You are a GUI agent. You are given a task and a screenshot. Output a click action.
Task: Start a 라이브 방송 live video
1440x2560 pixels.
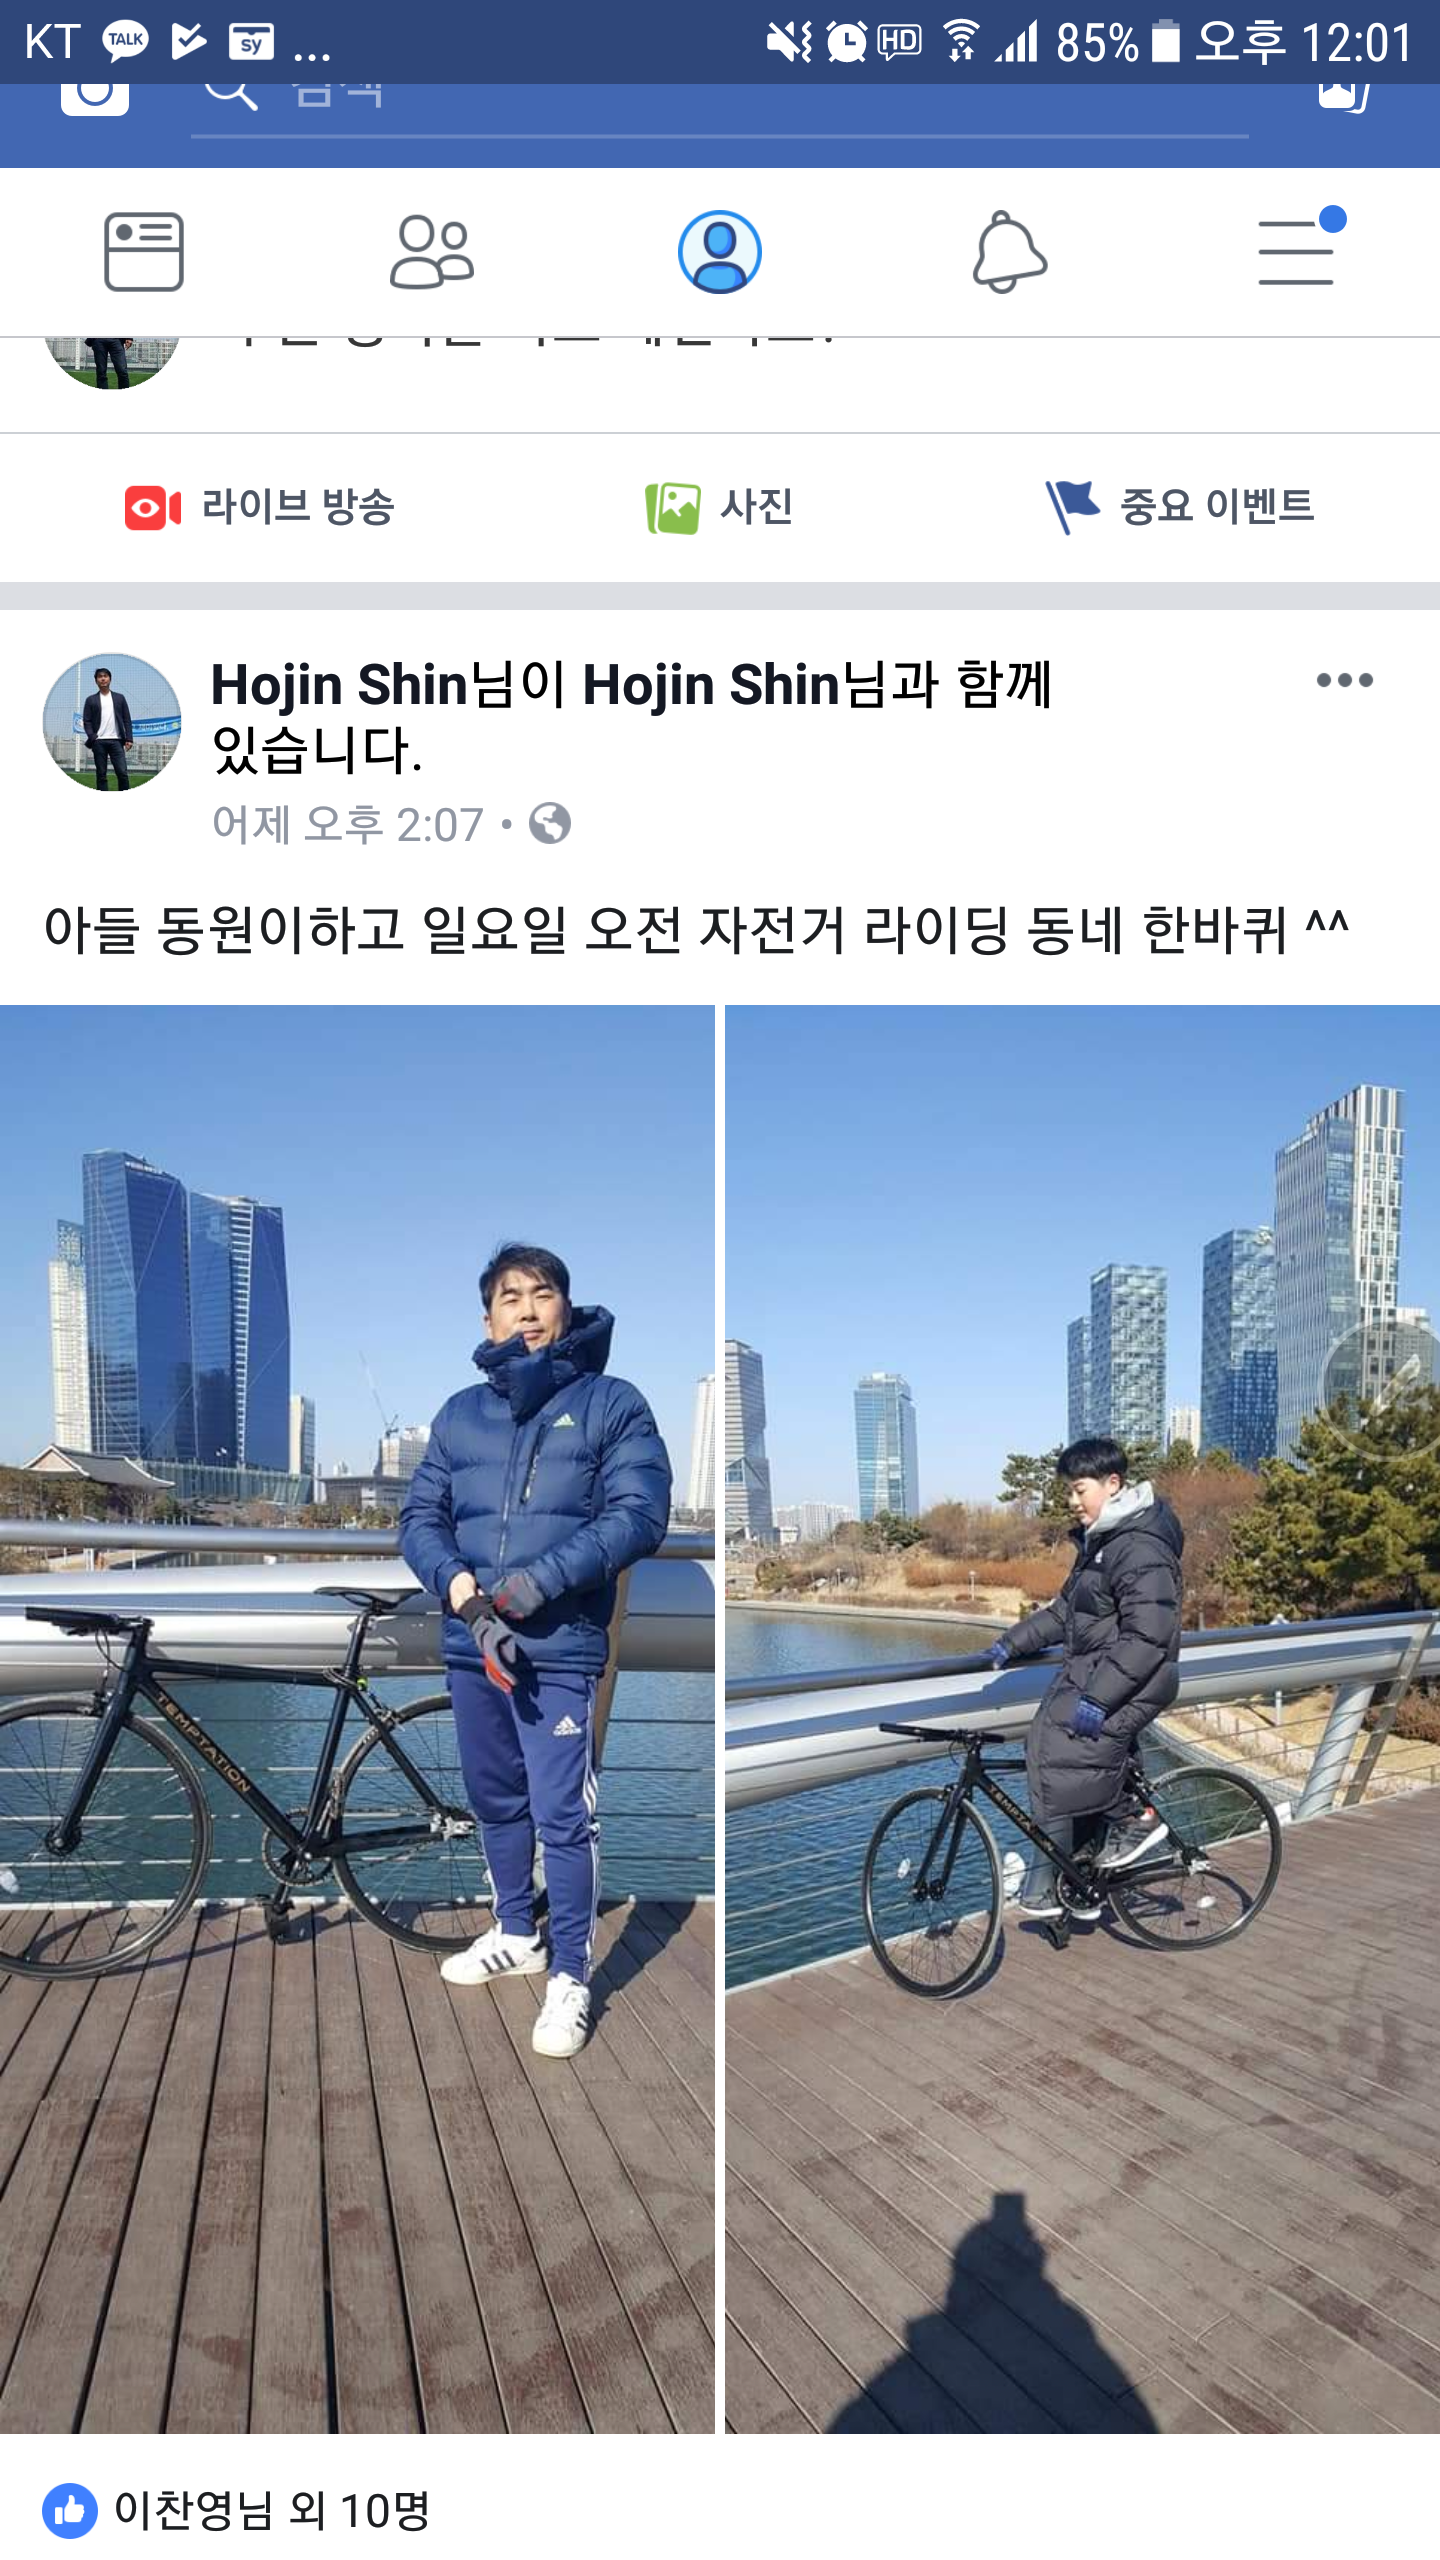click(259, 507)
